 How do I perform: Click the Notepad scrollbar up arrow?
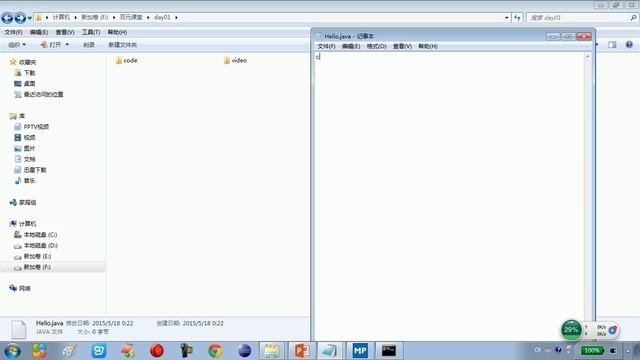coord(588,56)
